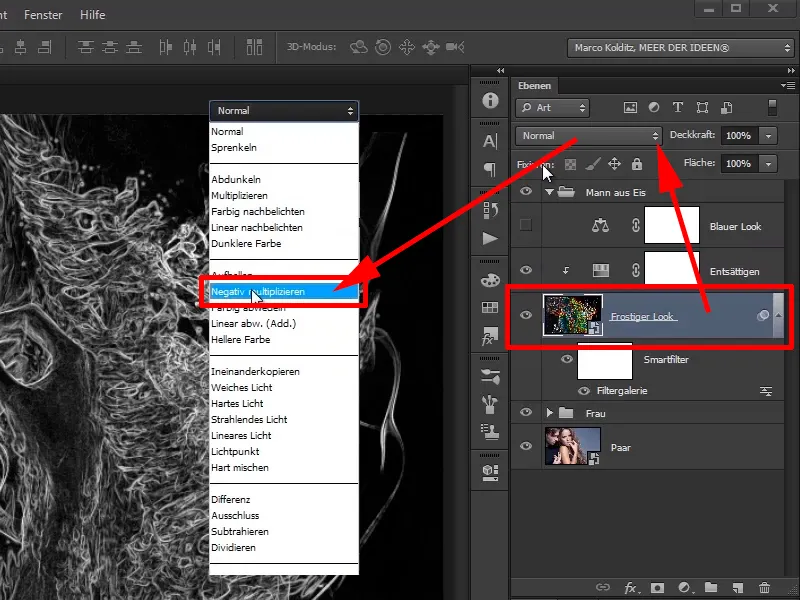Open the Actions panel play icon
Viewport: 800px width, 600px height.
click(x=490, y=238)
